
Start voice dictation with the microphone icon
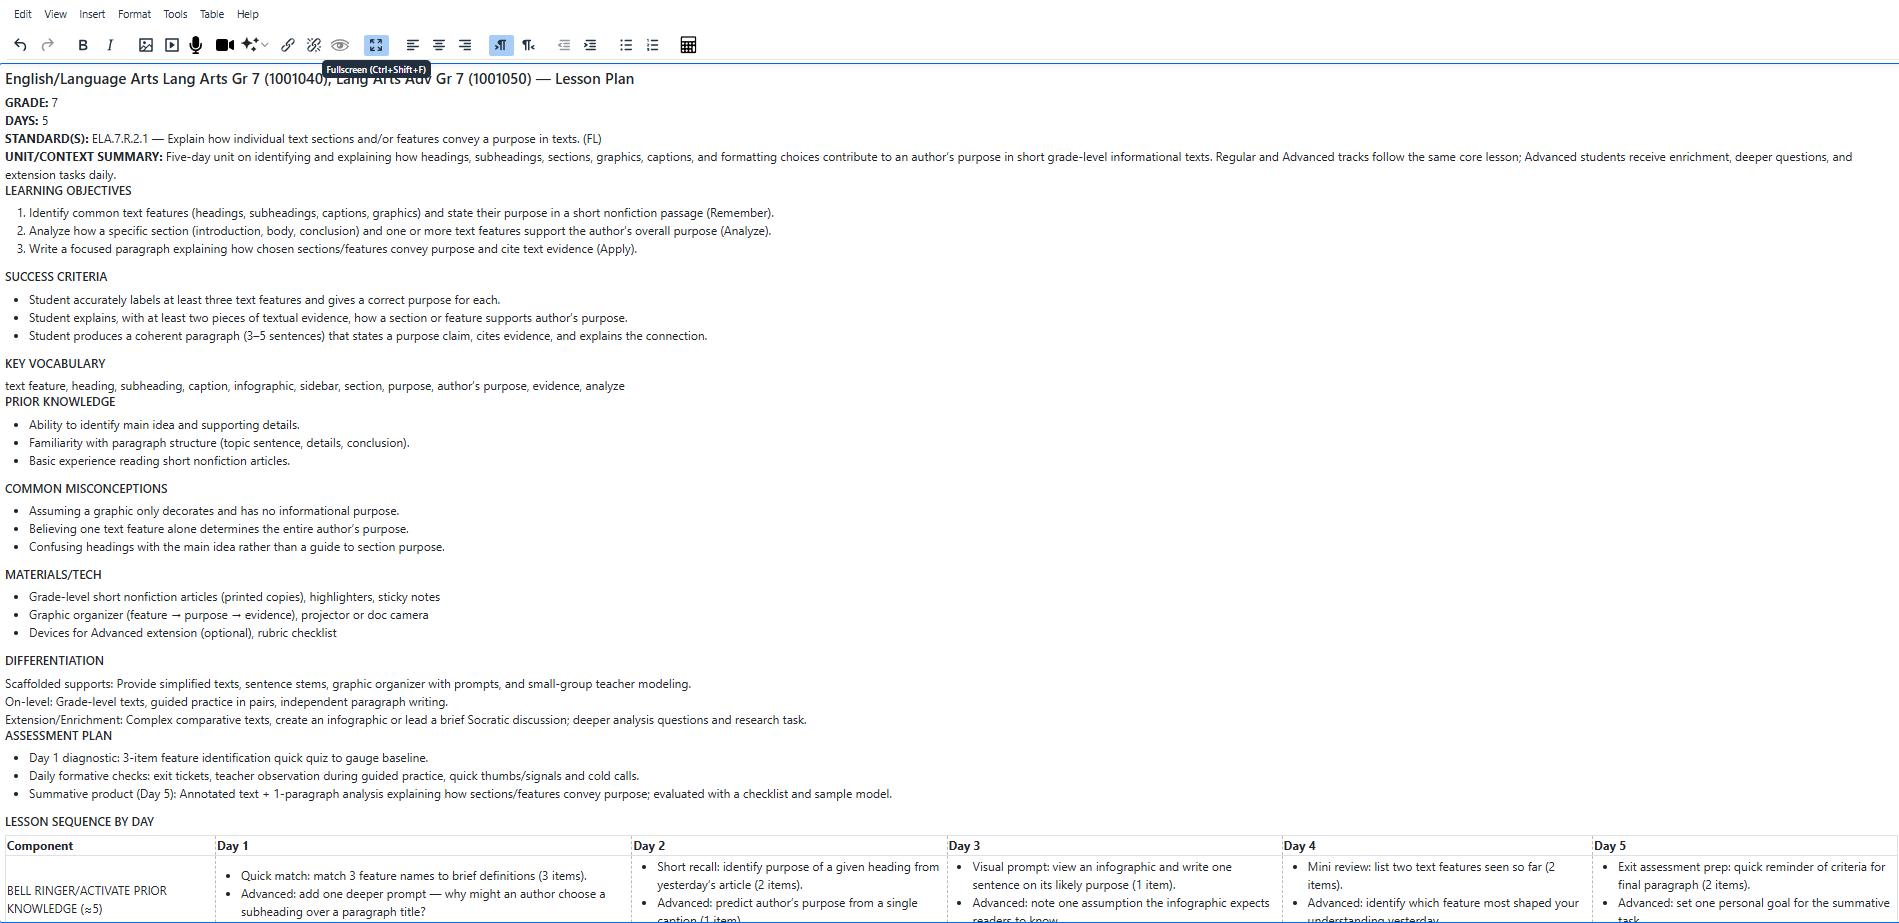click(195, 45)
